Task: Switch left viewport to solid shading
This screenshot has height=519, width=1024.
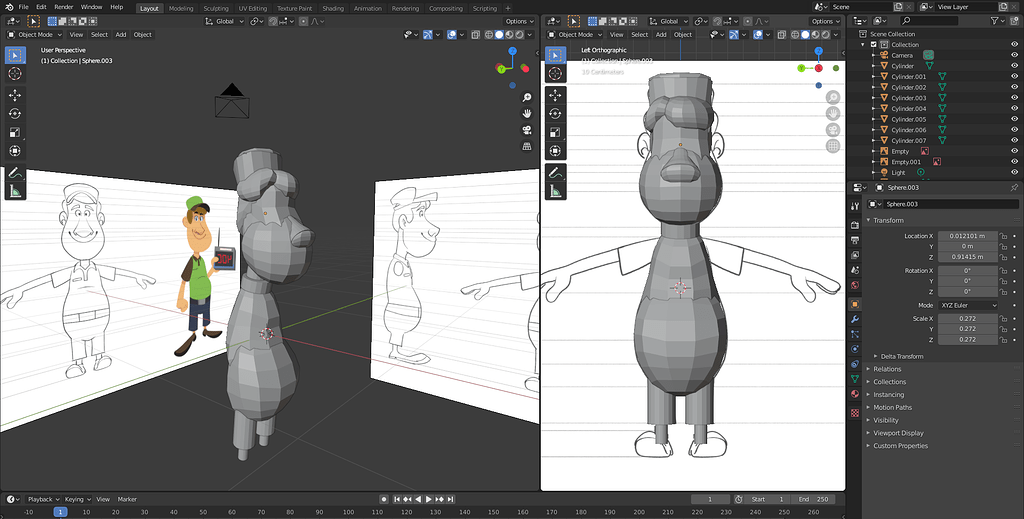Action: 499,35
